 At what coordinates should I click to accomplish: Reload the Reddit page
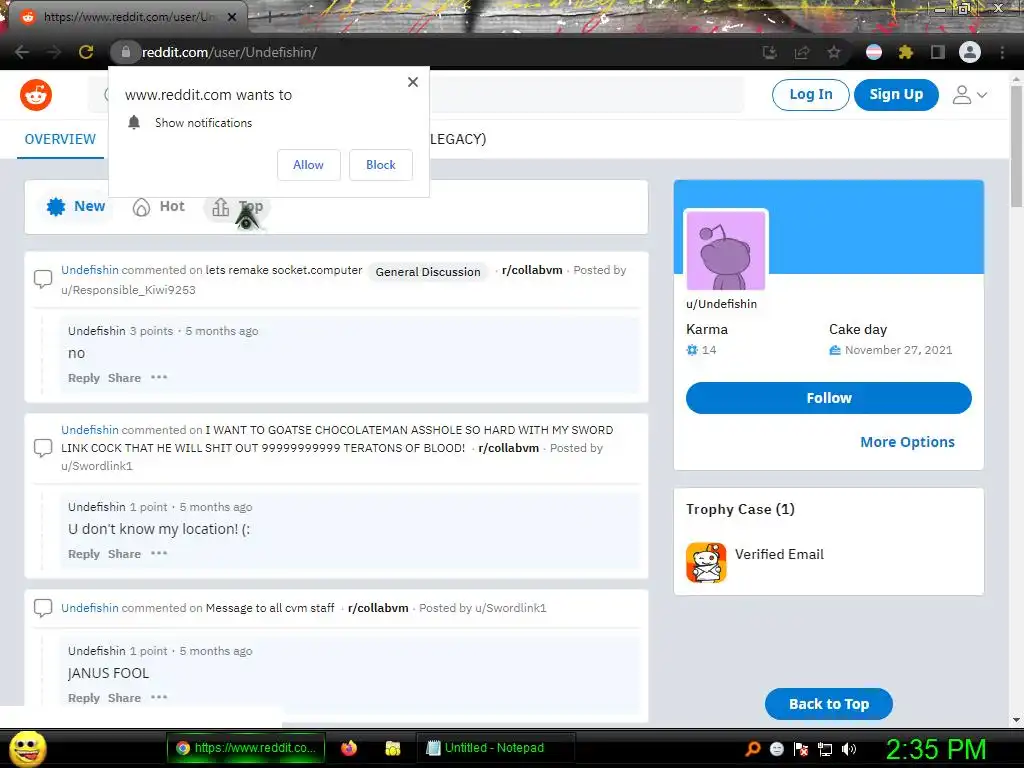pos(86,52)
